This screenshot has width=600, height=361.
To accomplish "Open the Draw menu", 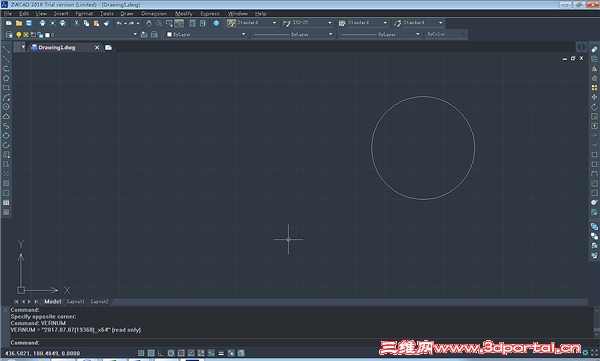I will (127, 13).
